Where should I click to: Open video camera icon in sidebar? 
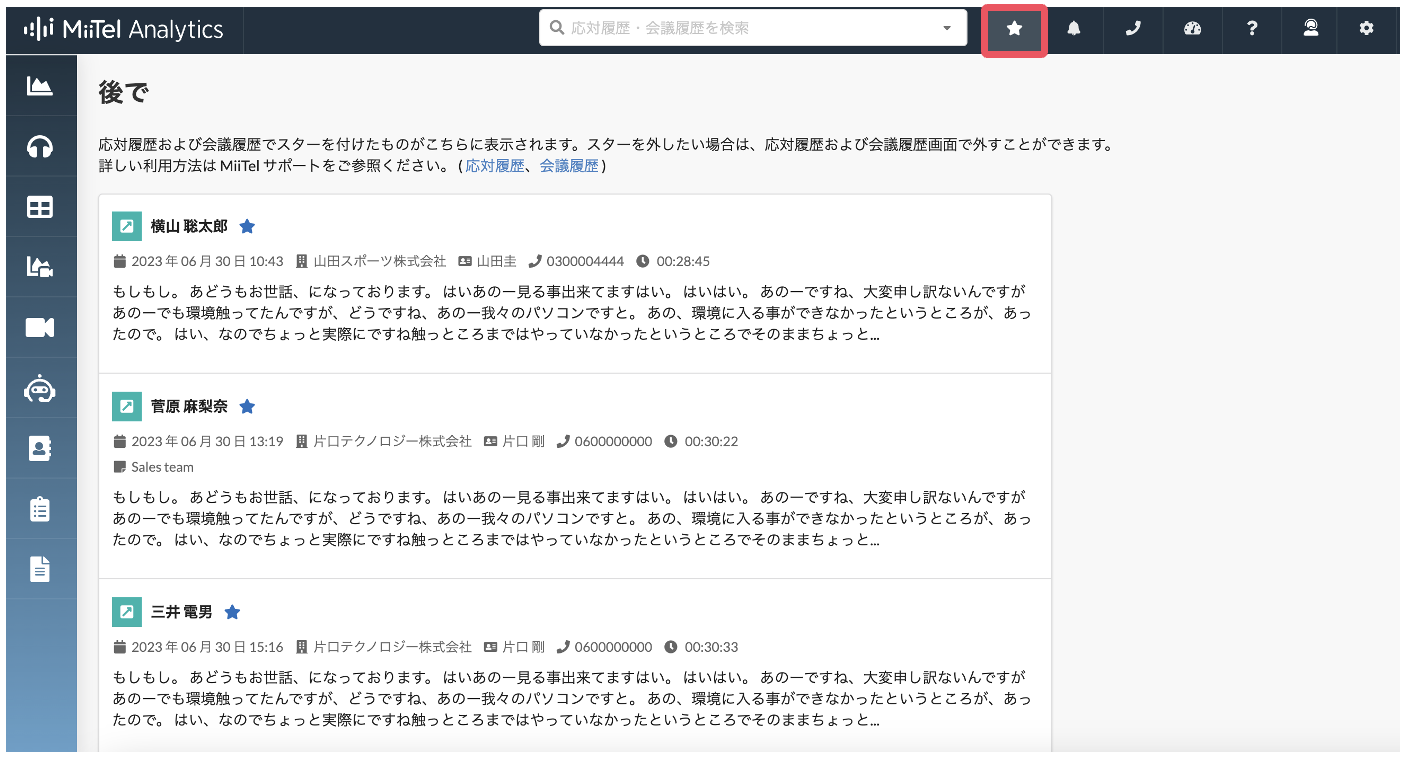click(40, 327)
